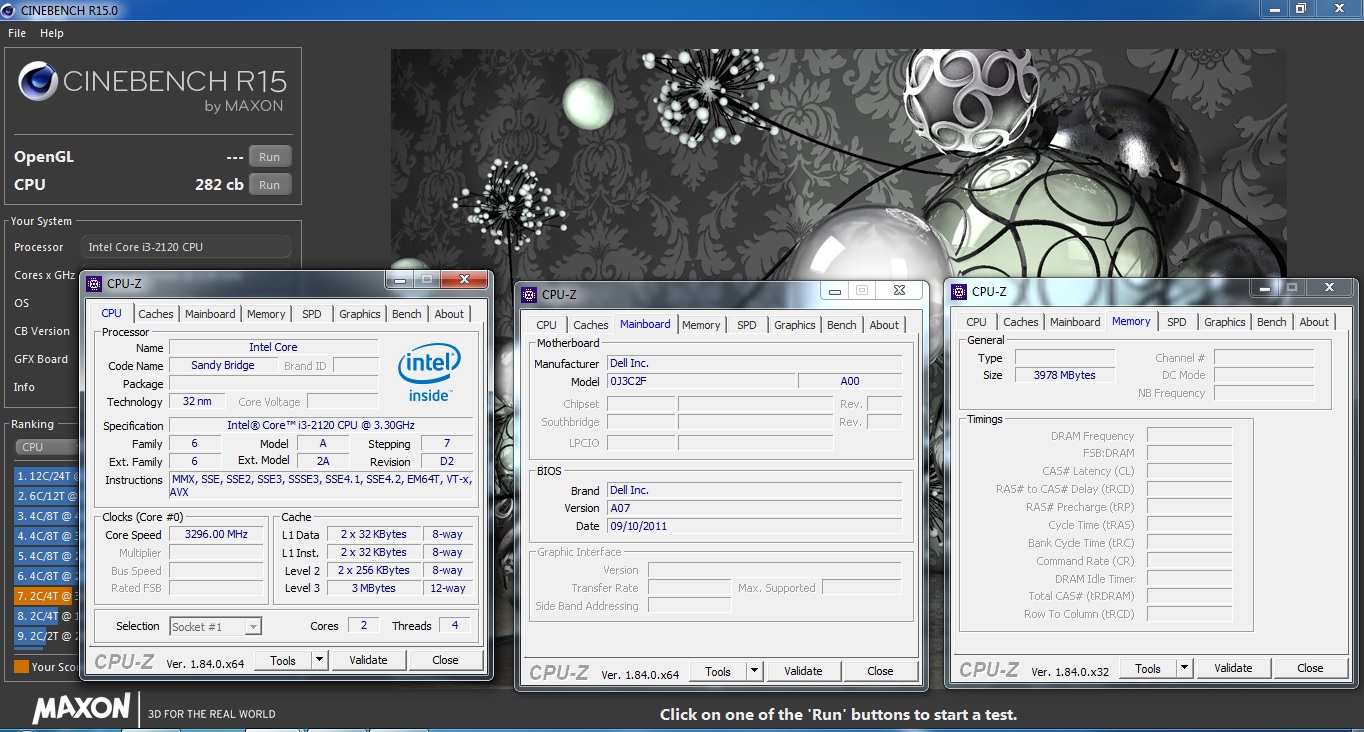
Task: Click Close button in first CPU-Z window
Action: click(445, 660)
